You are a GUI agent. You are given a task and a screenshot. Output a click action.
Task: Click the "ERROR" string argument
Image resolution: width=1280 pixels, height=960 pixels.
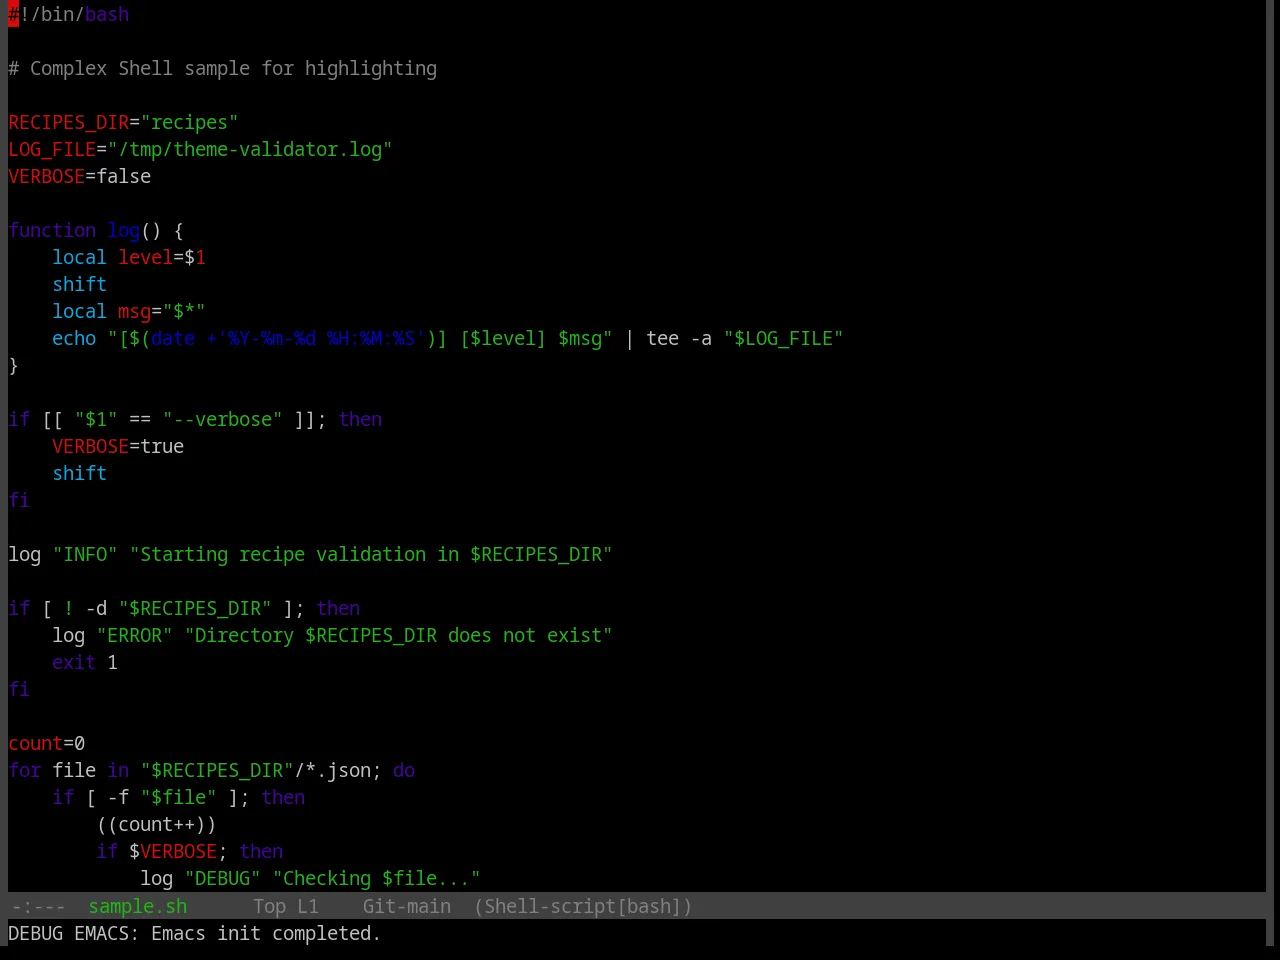point(135,635)
